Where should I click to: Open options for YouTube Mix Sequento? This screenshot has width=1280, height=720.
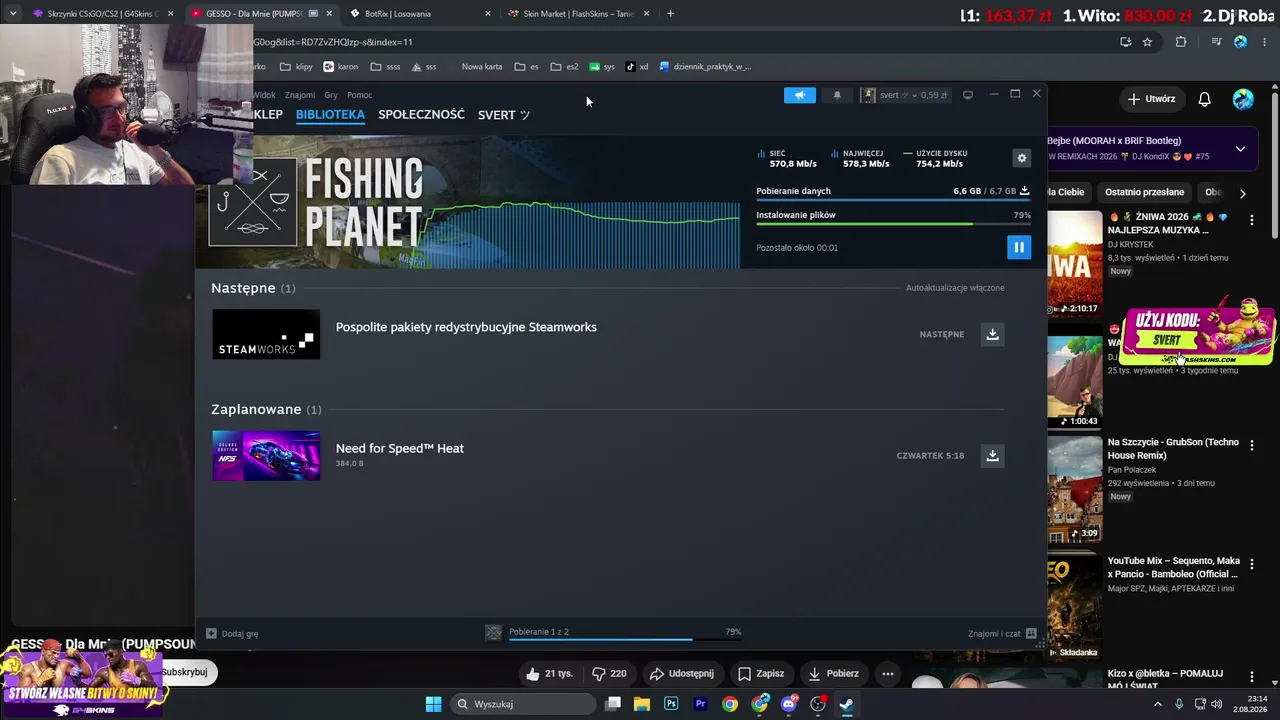(1251, 563)
